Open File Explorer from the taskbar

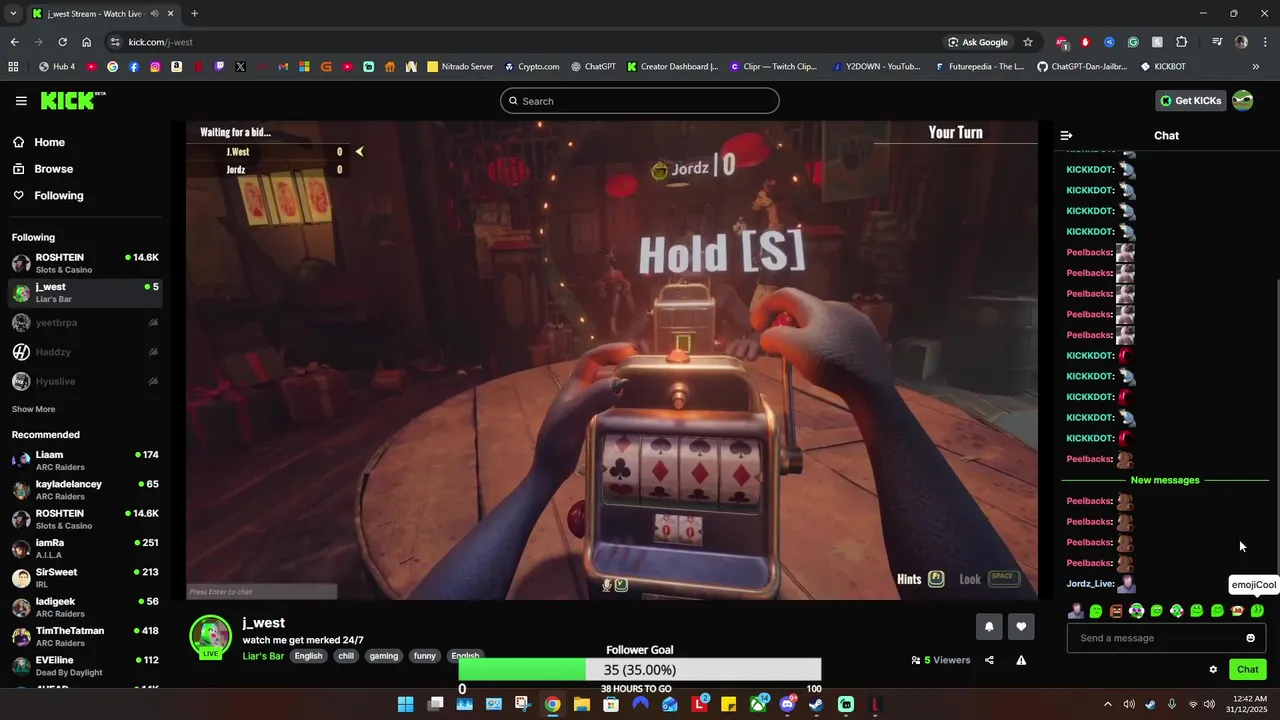click(x=581, y=704)
